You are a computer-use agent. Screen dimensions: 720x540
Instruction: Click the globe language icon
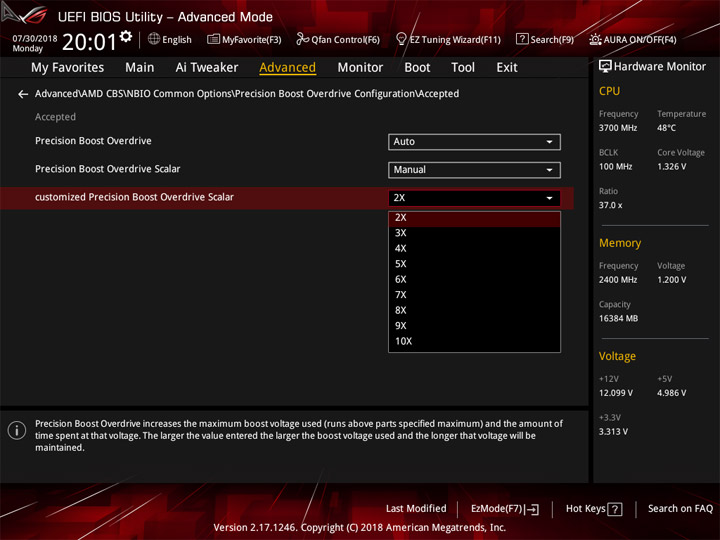pos(154,39)
